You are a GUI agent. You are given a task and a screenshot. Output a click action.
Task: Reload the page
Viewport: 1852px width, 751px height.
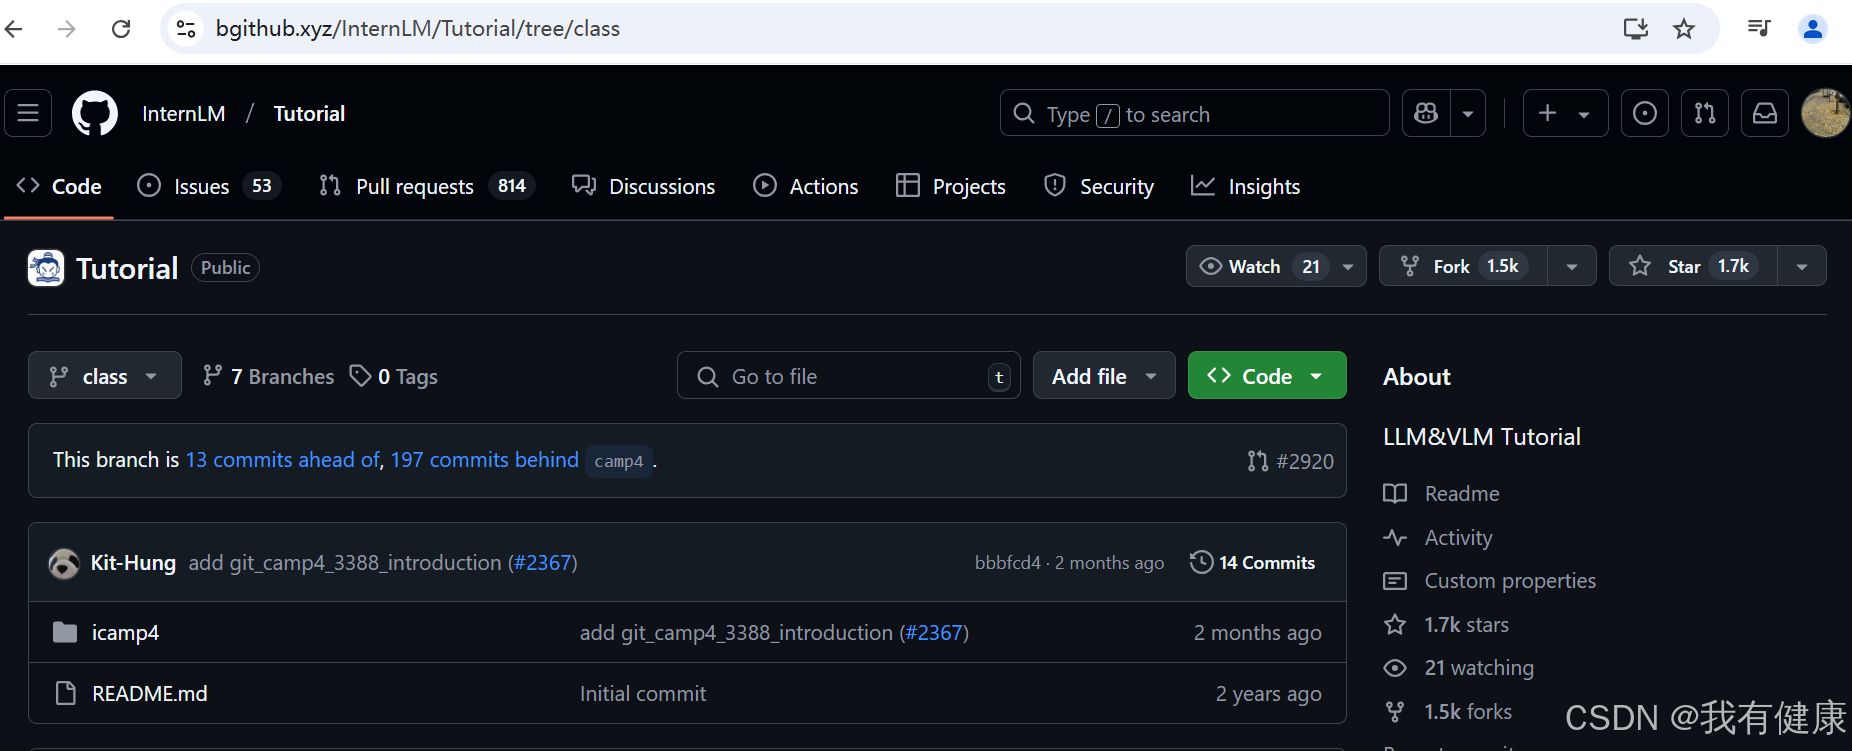pos(121,29)
